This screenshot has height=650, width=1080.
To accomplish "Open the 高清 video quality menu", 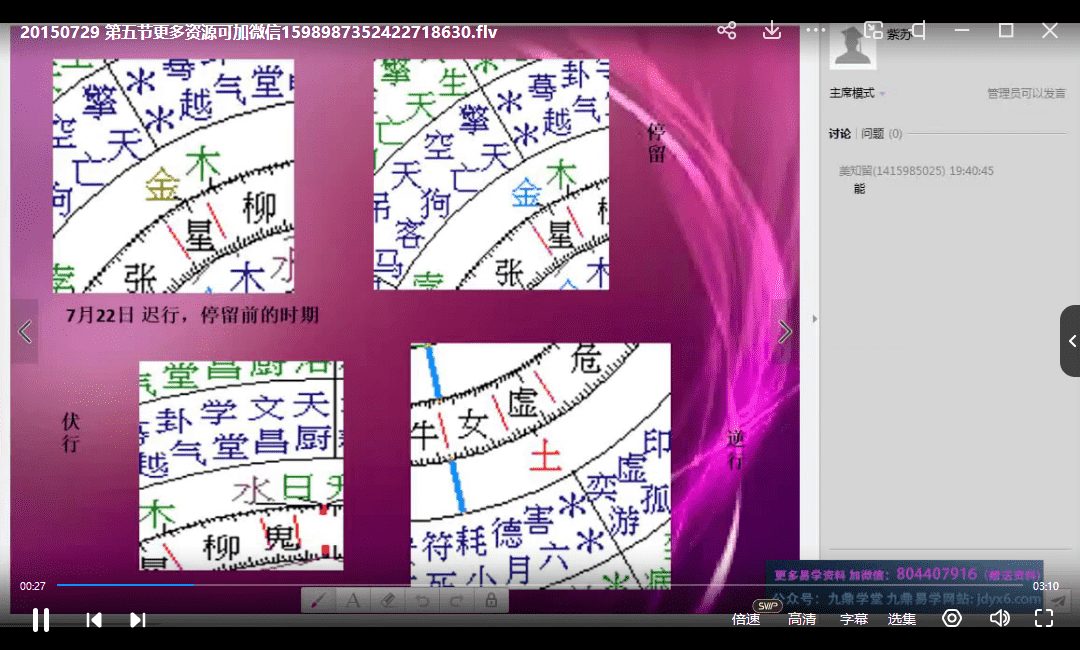I will (x=801, y=619).
